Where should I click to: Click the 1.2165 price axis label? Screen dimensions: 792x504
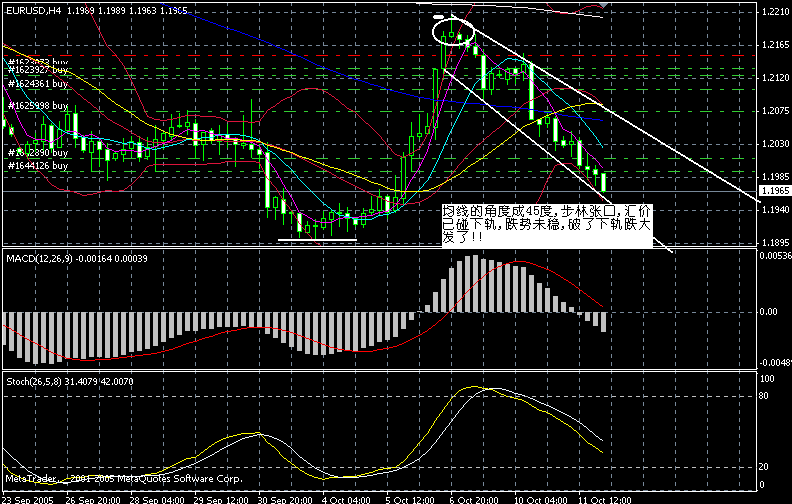coord(775,45)
